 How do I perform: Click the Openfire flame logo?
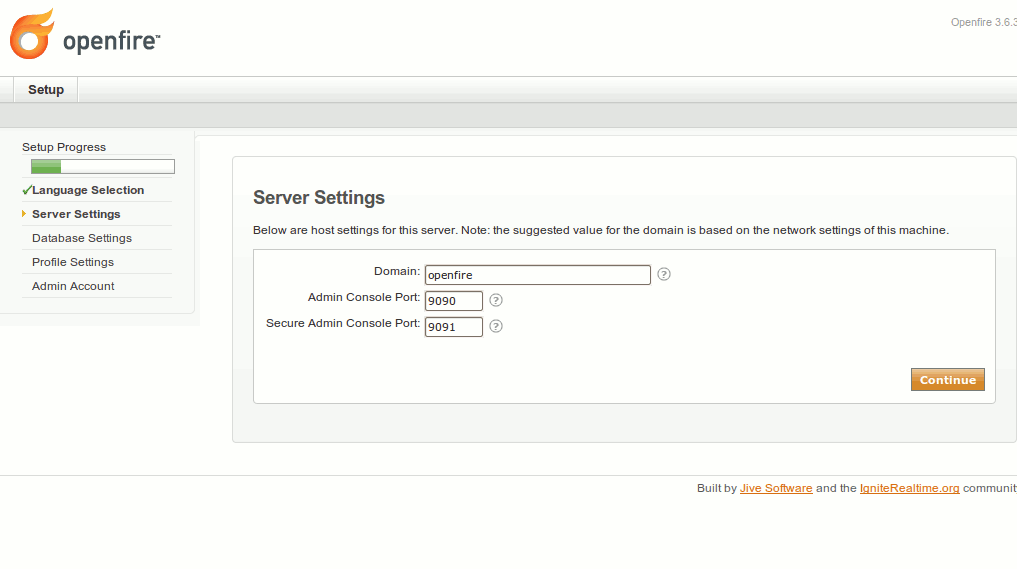tap(30, 34)
